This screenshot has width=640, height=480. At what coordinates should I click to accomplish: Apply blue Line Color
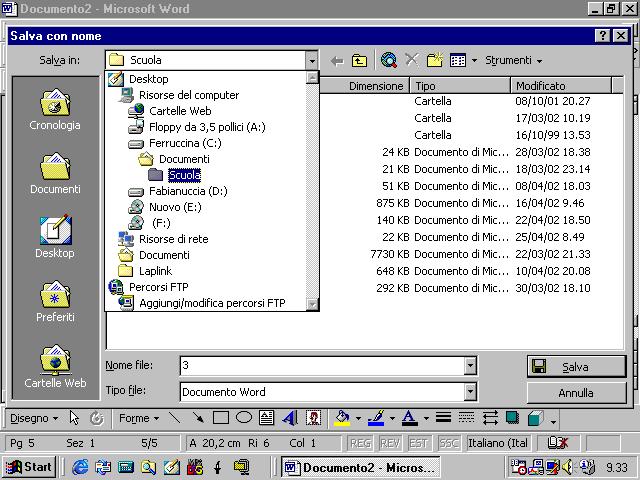point(376,418)
